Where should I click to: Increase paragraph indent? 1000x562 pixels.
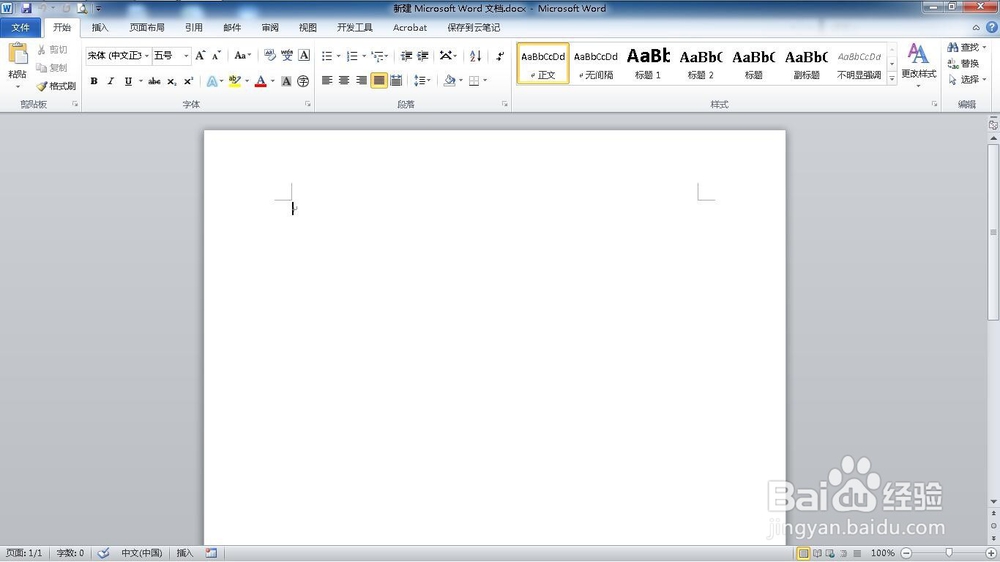click(x=422, y=56)
